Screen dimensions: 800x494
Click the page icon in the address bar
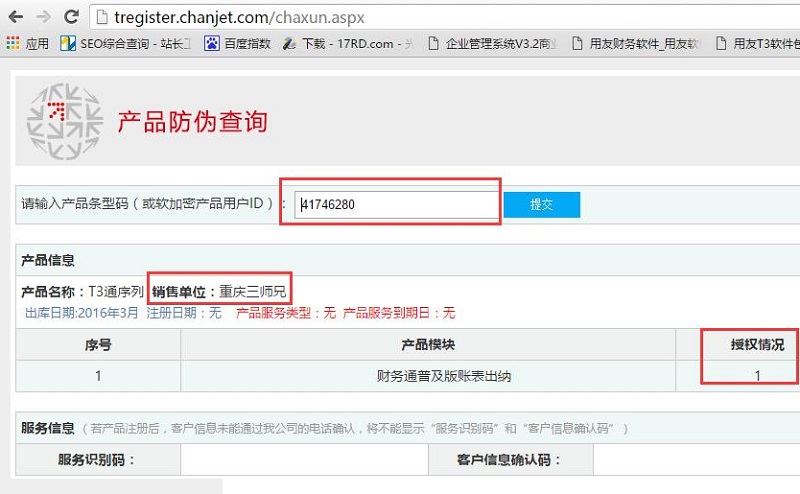[x=102, y=17]
